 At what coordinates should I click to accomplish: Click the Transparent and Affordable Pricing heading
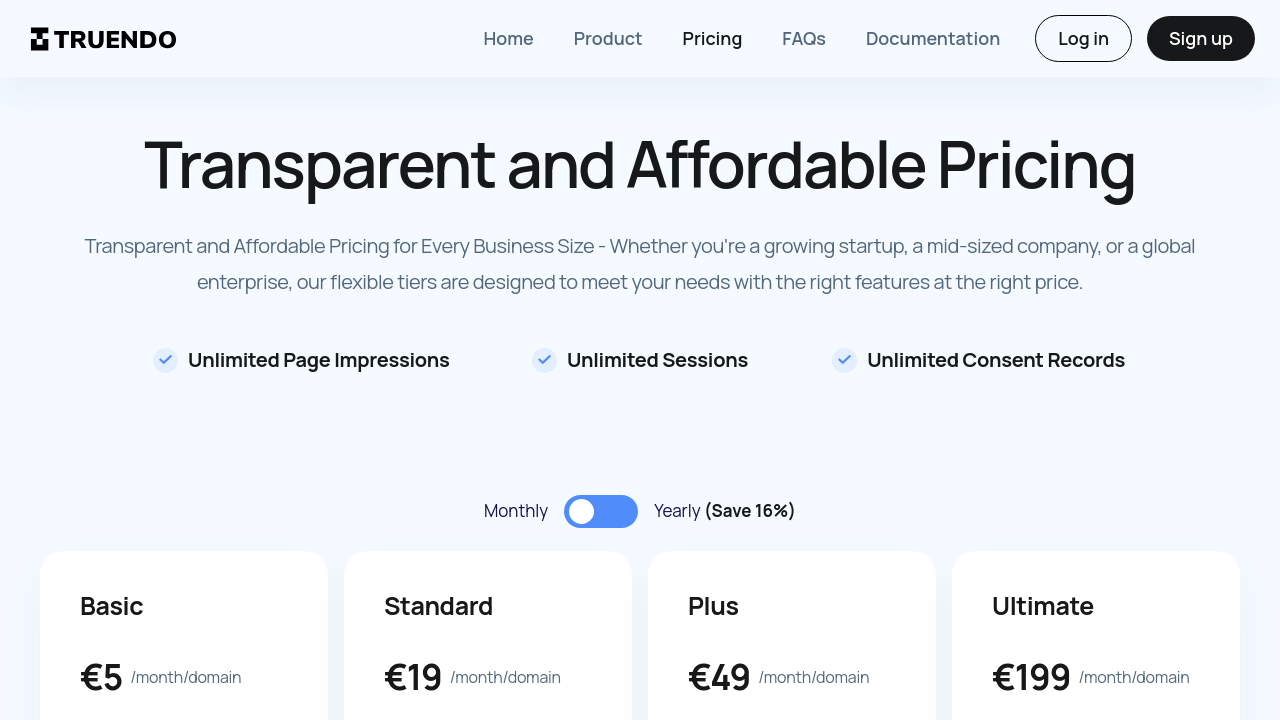(x=640, y=165)
